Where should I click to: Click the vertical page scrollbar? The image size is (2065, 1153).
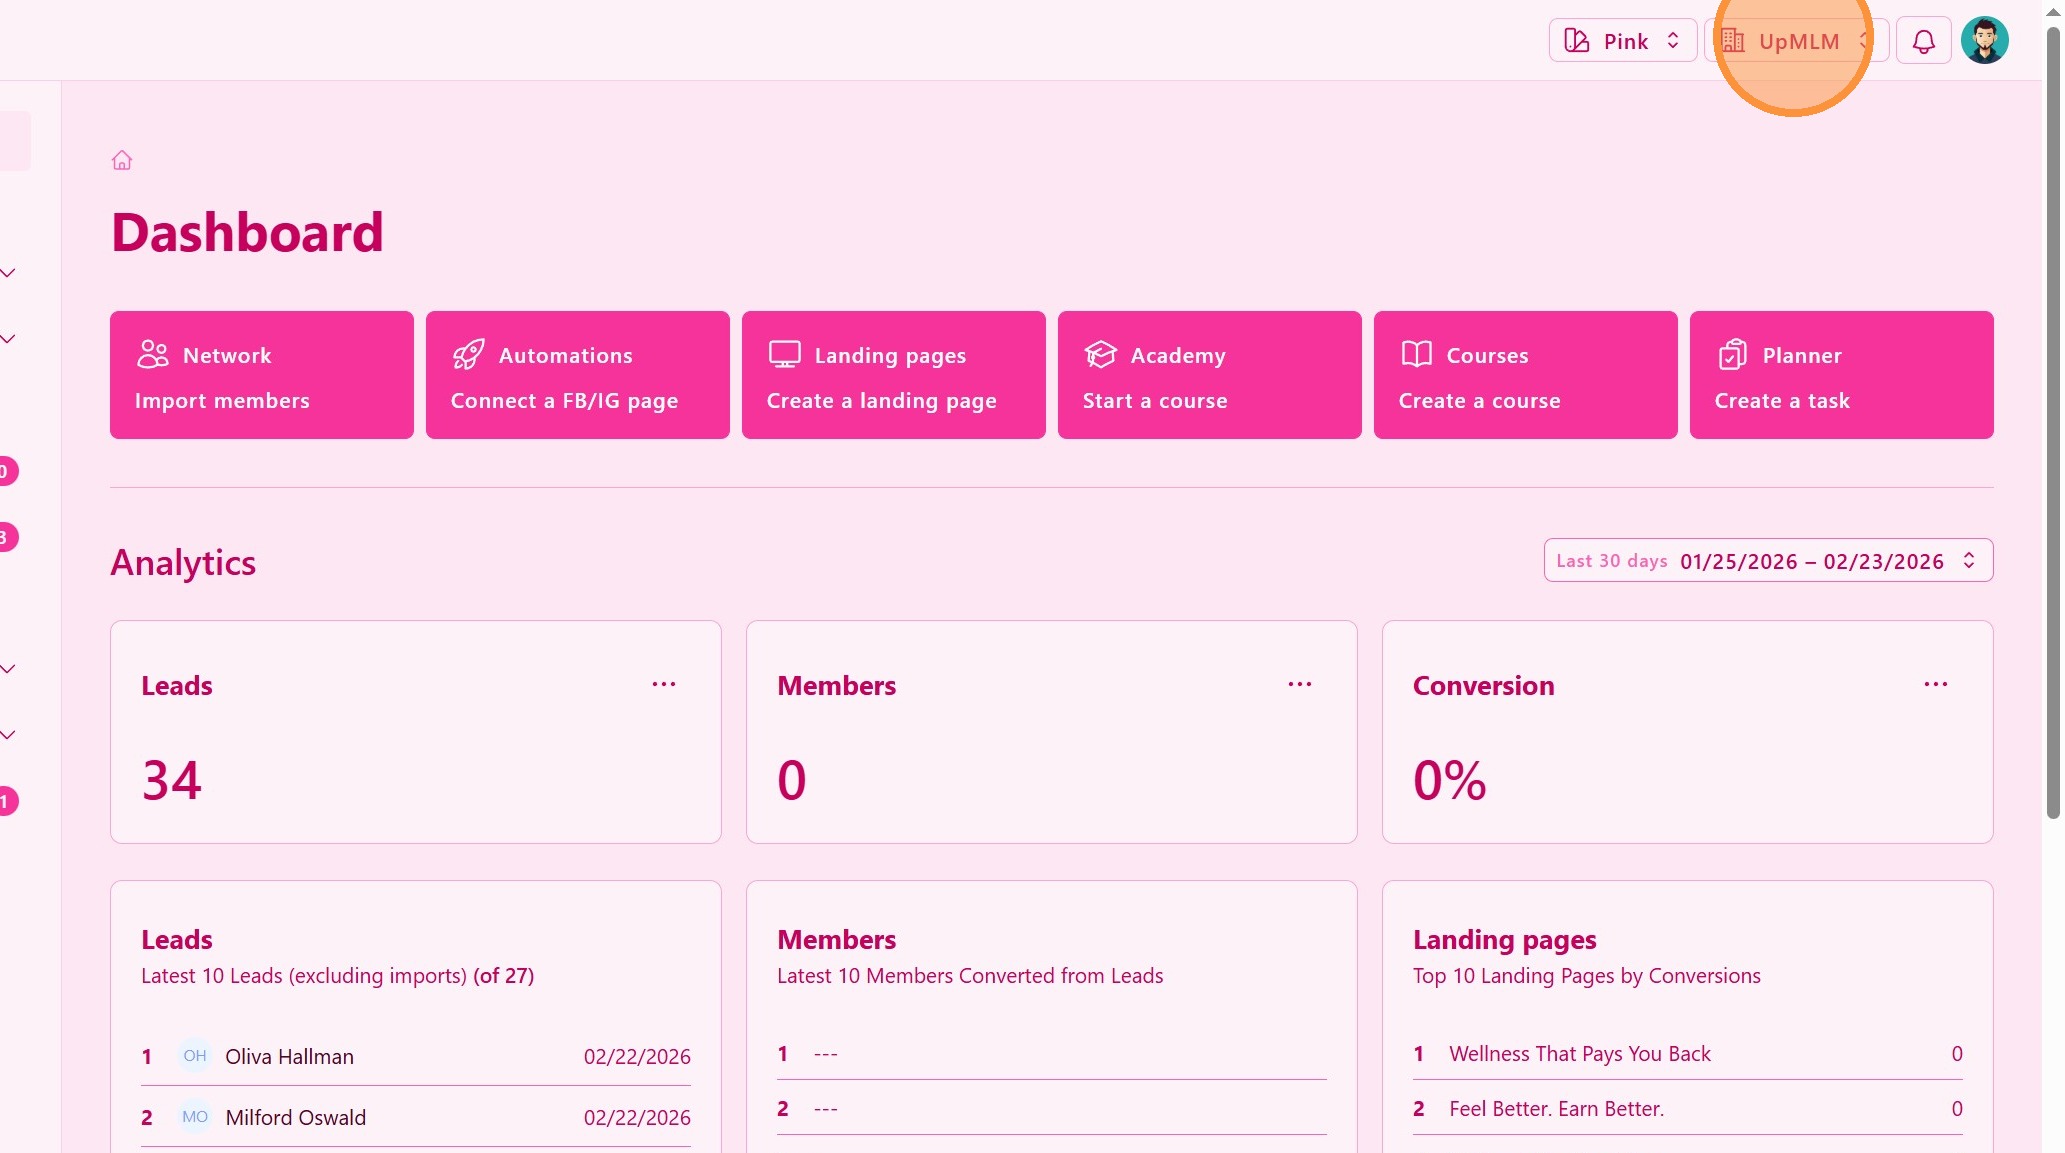click(2052, 420)
